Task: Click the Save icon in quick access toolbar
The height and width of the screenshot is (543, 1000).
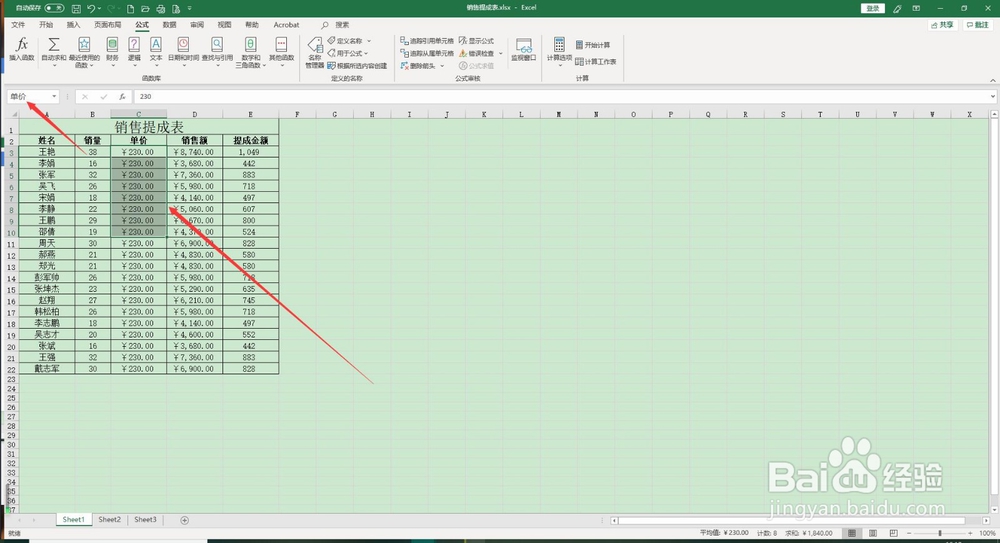Action: point(77,8)
